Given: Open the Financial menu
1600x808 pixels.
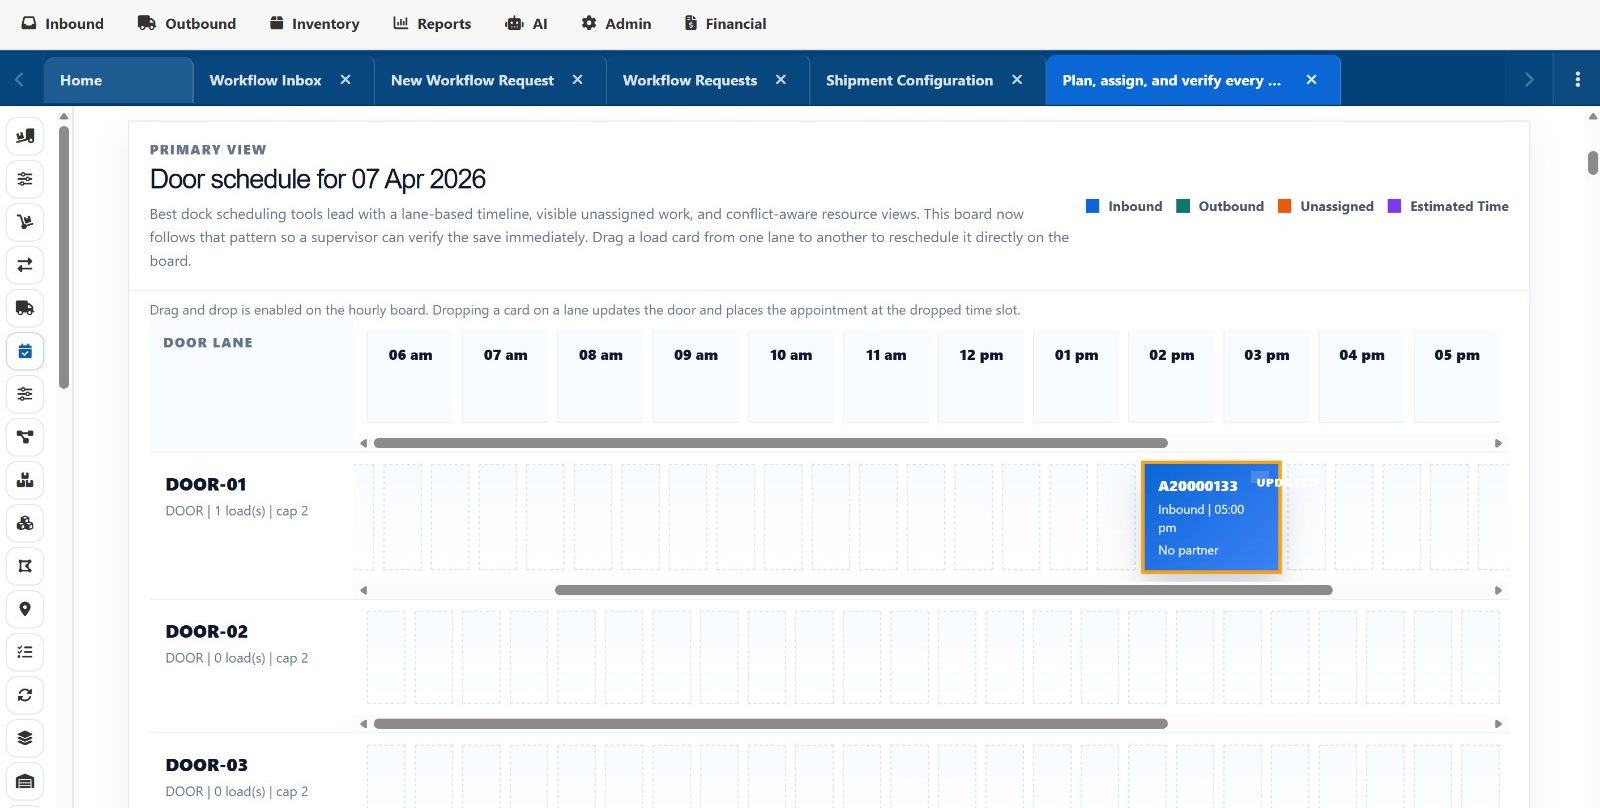Looking at the screenshot, I should 725,24.
